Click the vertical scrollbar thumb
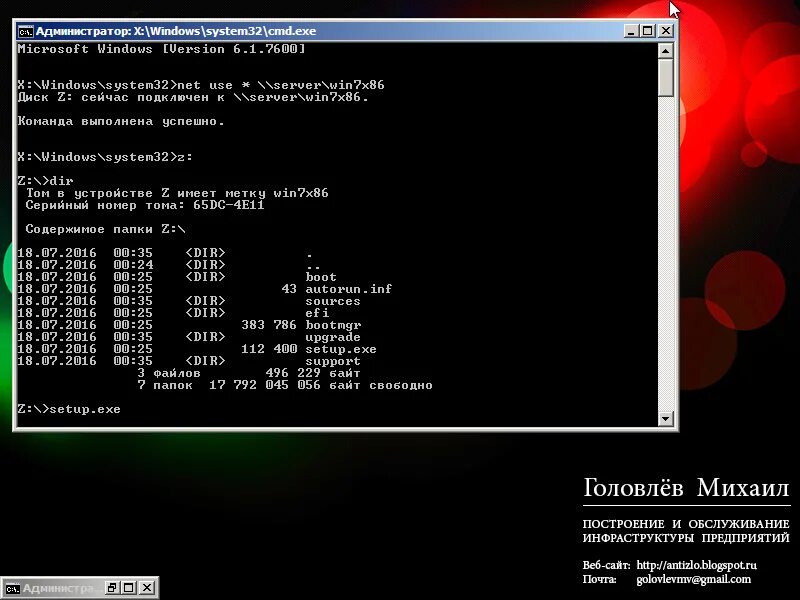The image size is (800, 600). point(665,78)
